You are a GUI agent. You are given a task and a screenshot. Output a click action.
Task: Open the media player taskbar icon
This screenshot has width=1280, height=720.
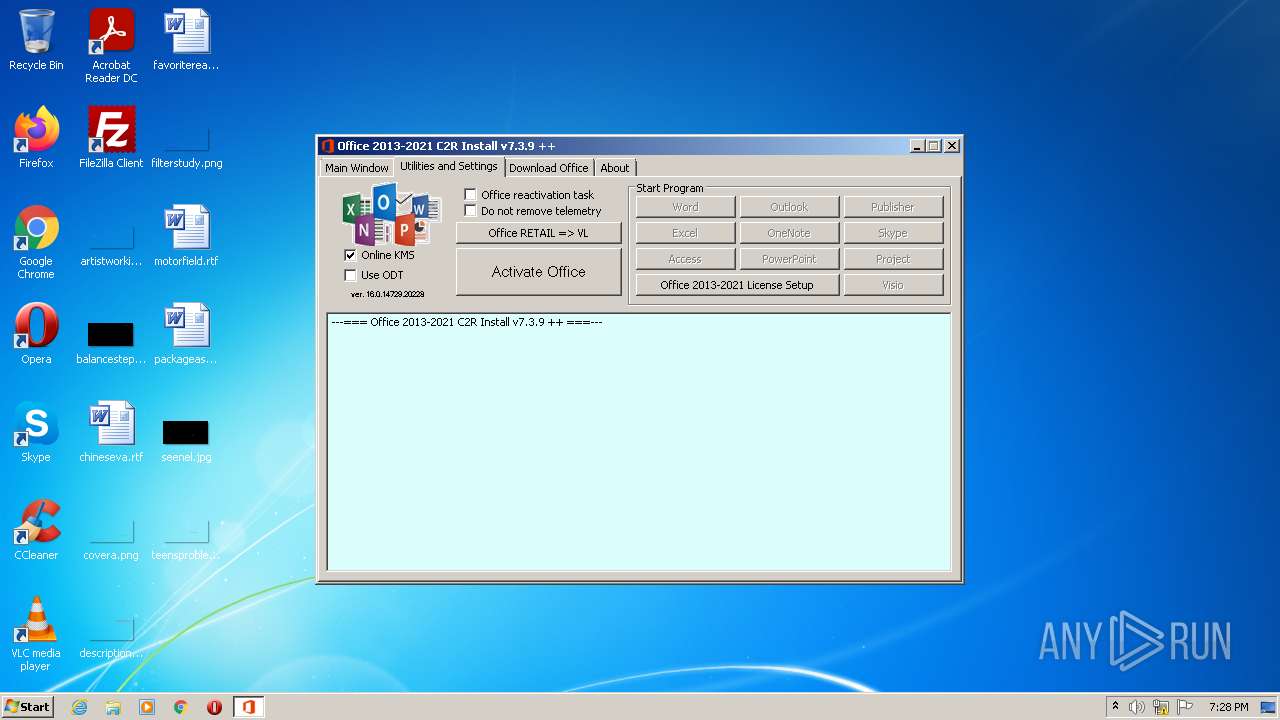(x=147, y=707)
